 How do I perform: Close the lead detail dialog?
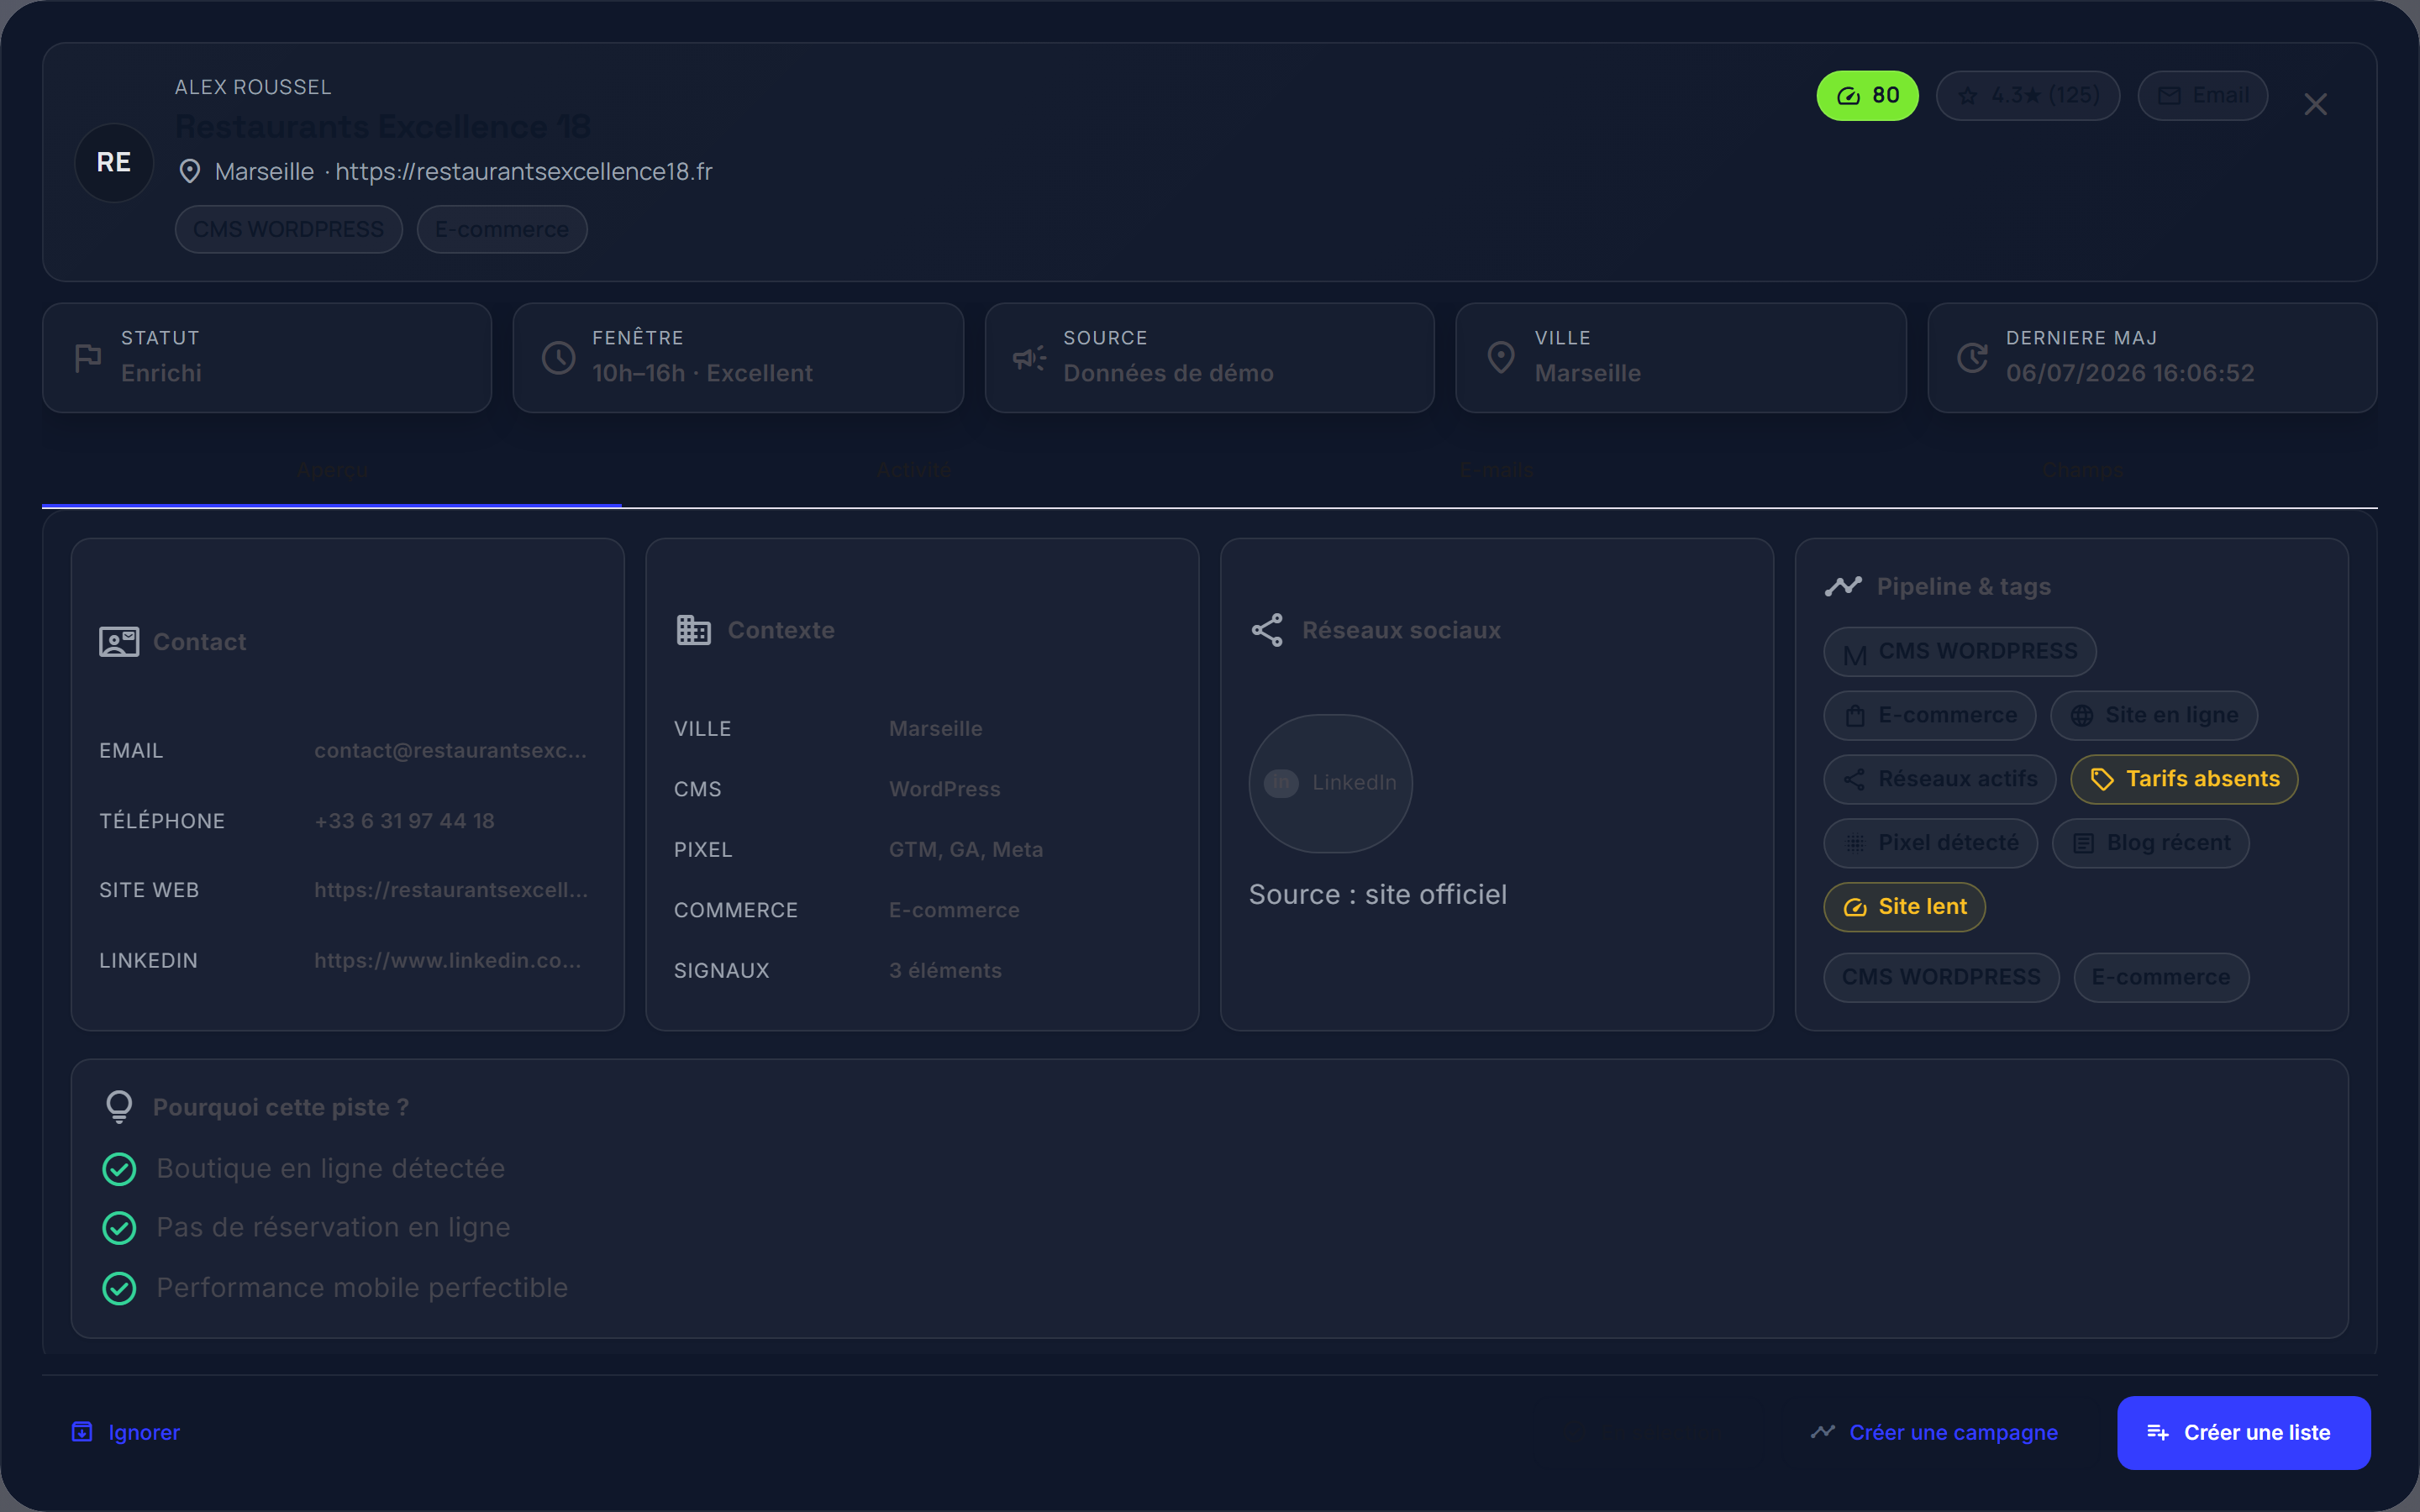click(x=2315, y=104)
